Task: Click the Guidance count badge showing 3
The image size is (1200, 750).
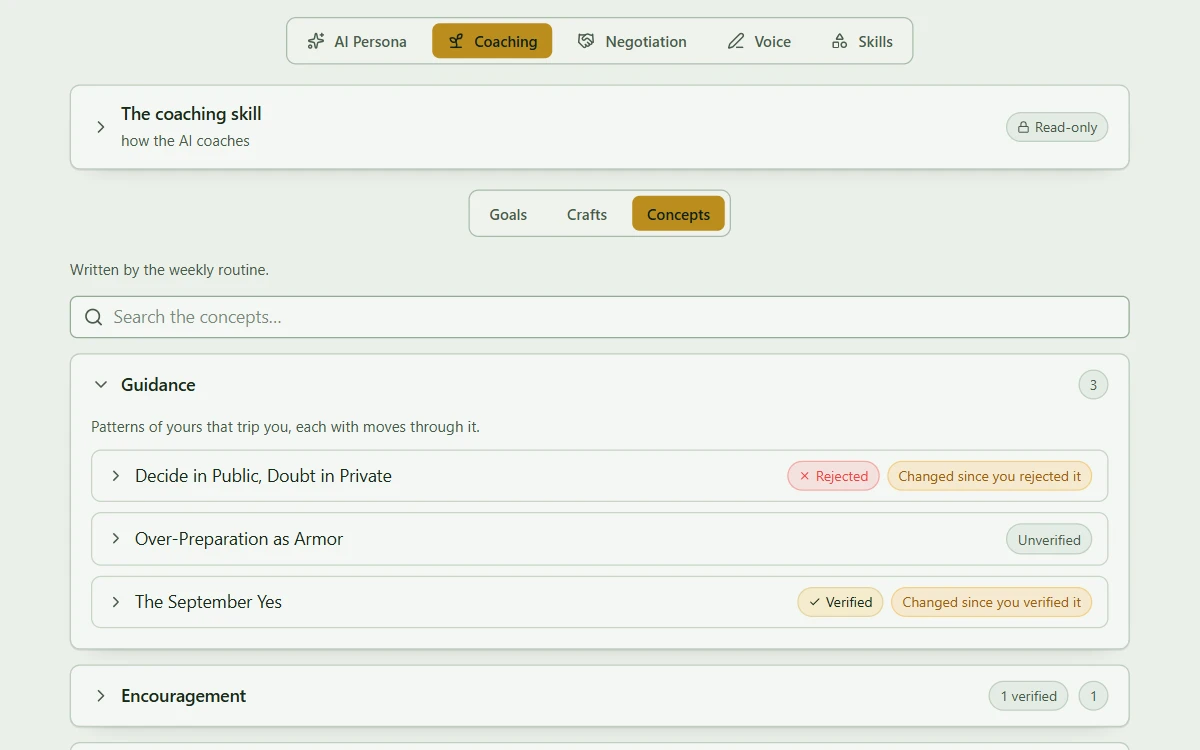Action: tap(1093, 385)
